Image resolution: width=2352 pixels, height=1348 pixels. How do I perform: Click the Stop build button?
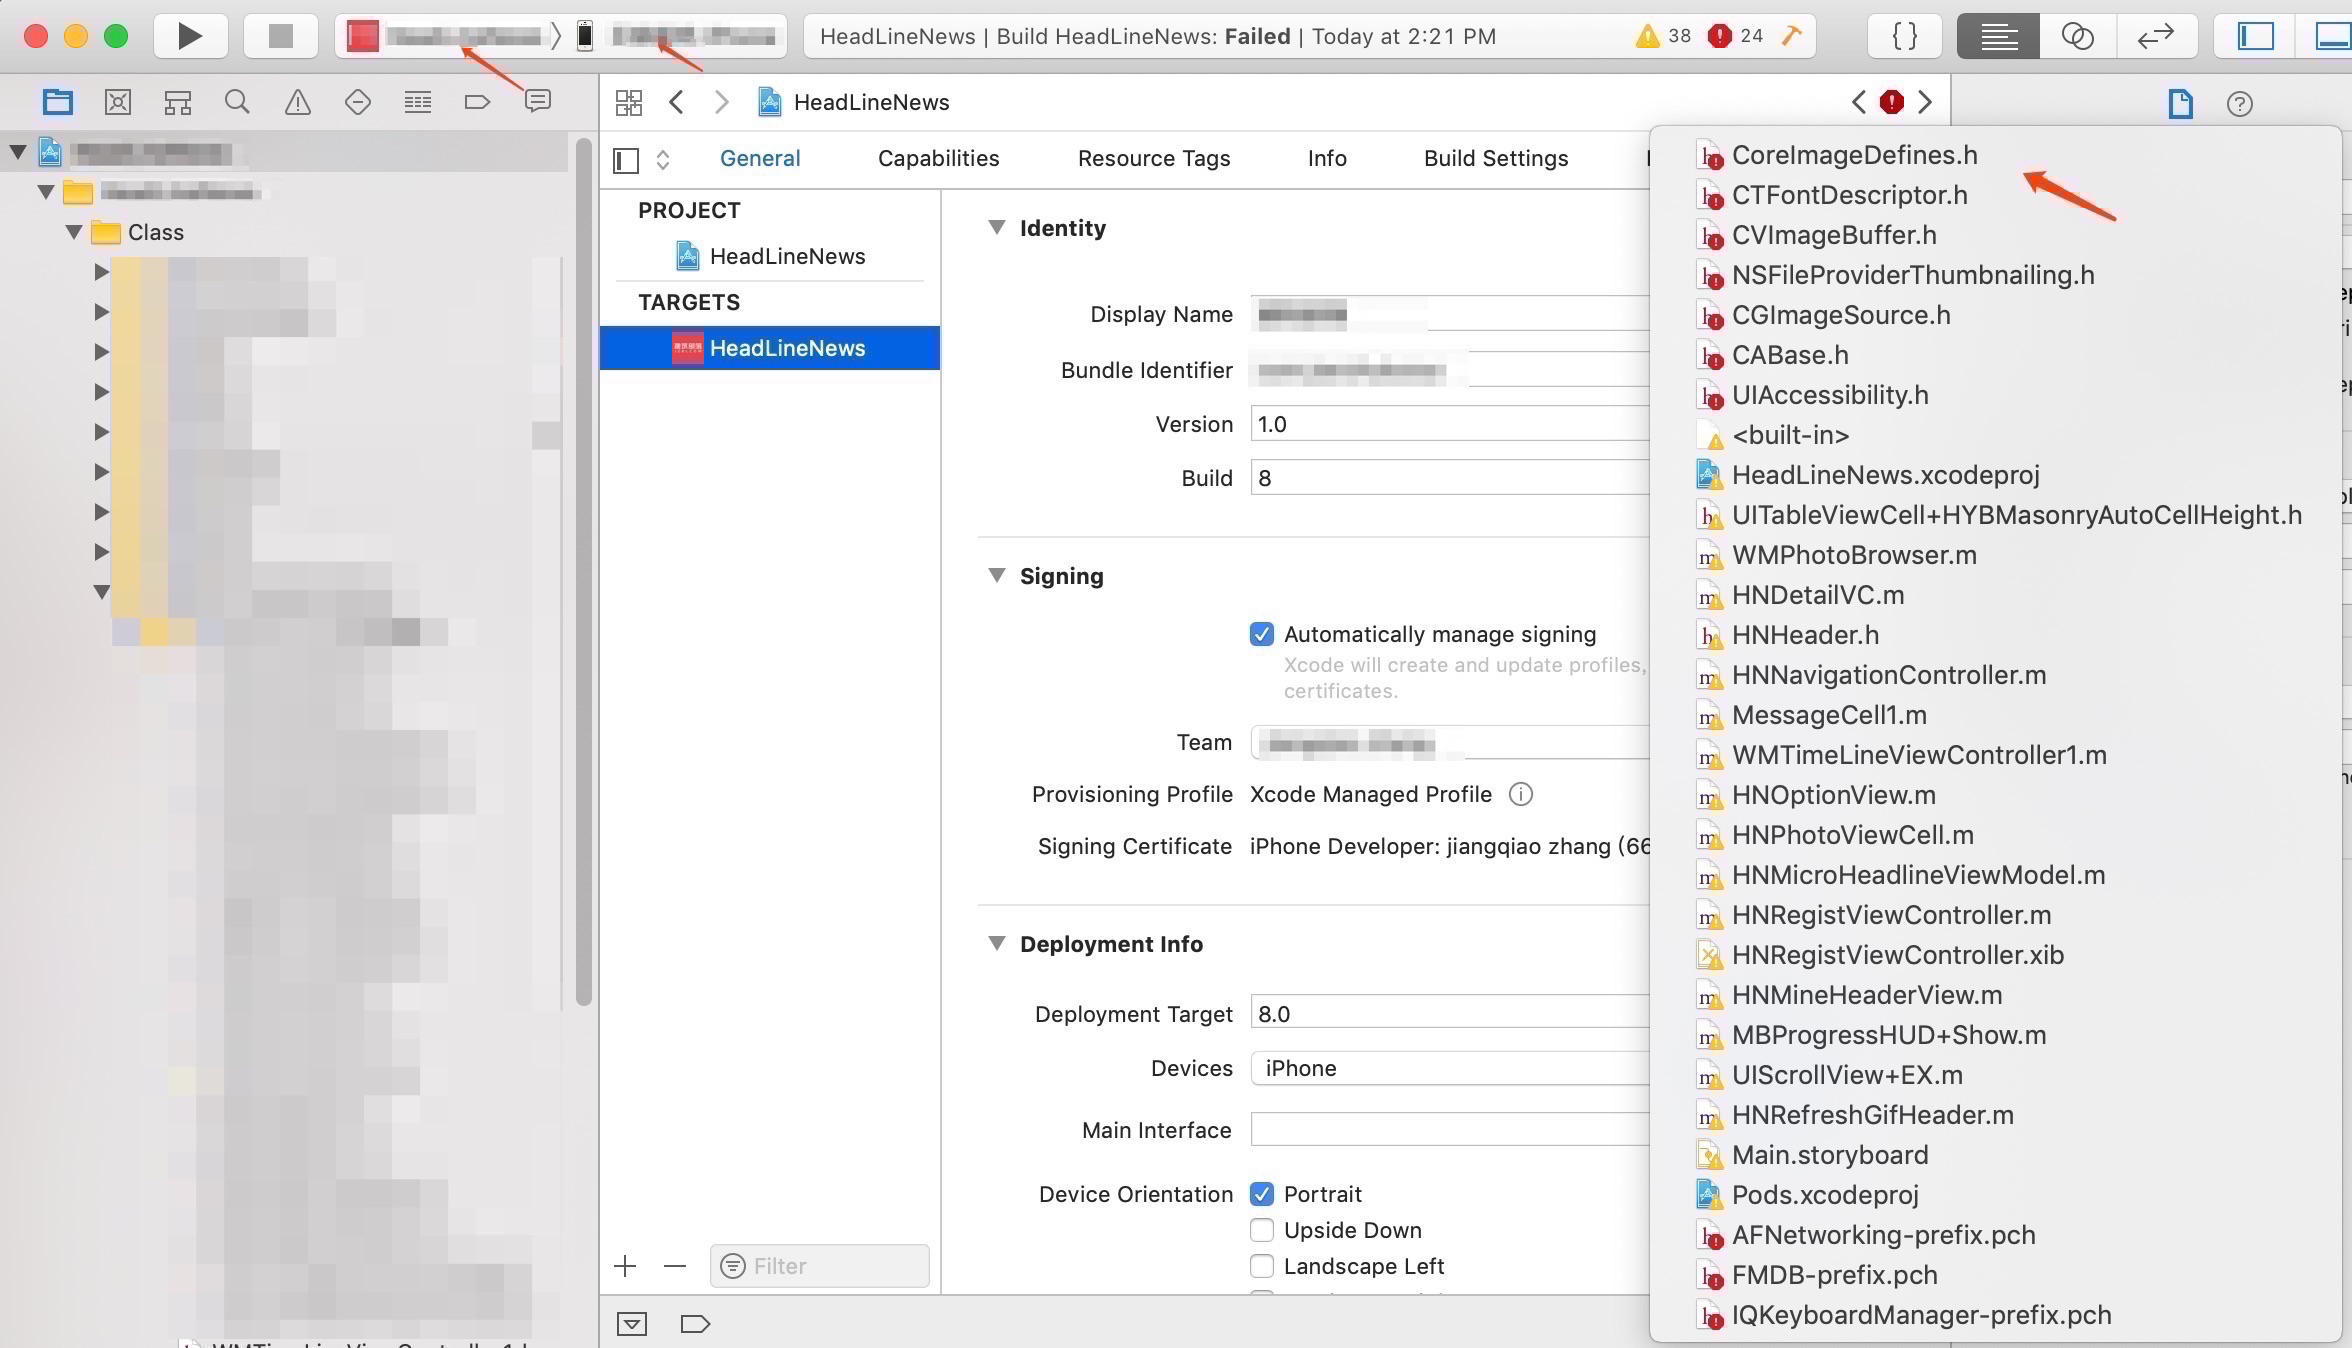click(x=281, y=37)
